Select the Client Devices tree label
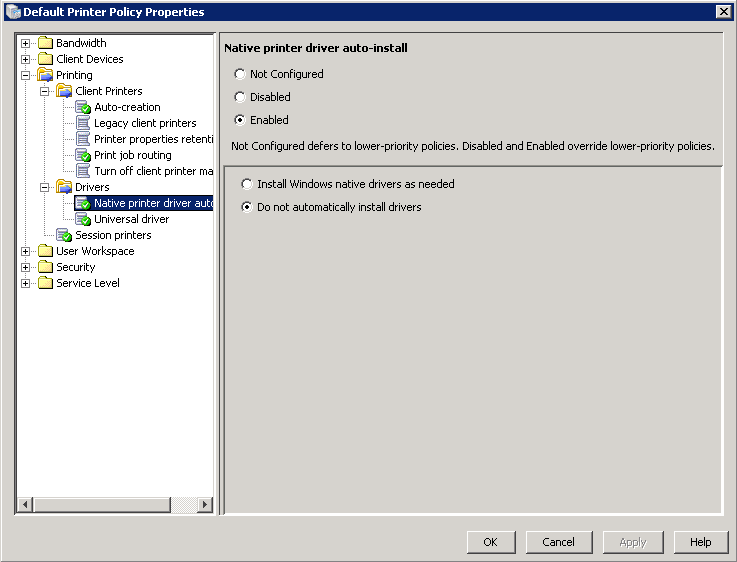The width and height of the screenshot is (737, 562). click(90, 59)
